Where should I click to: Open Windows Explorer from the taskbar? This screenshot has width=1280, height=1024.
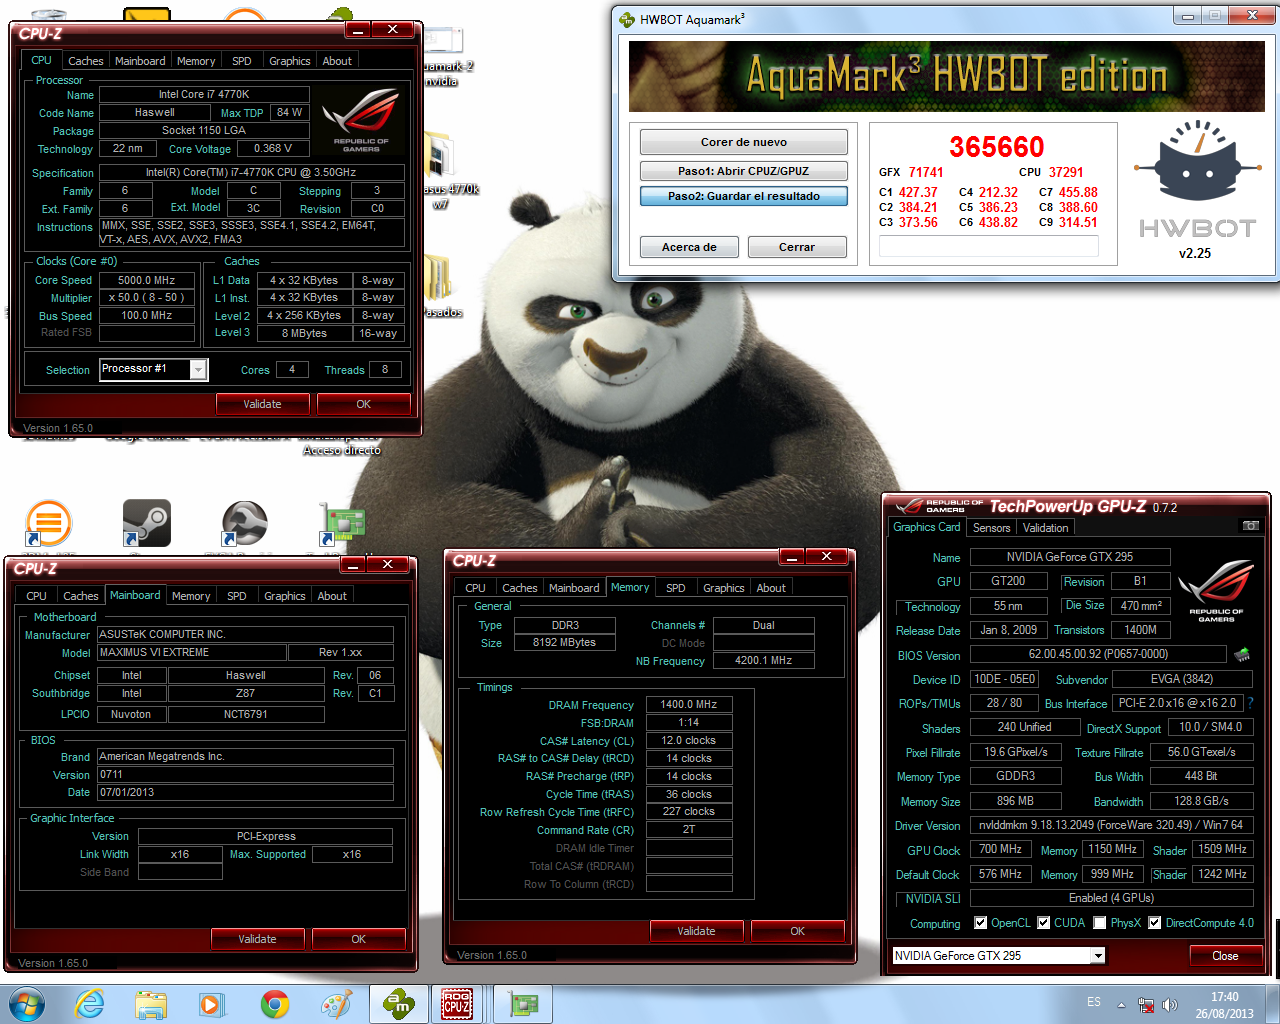[151, 1004]
